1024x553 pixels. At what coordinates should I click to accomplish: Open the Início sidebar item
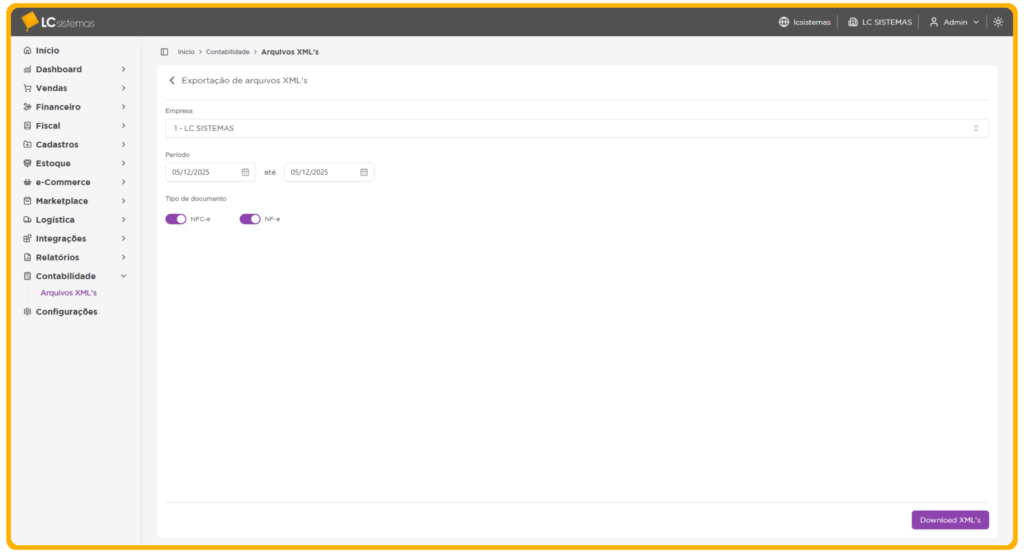pos(47,50)
